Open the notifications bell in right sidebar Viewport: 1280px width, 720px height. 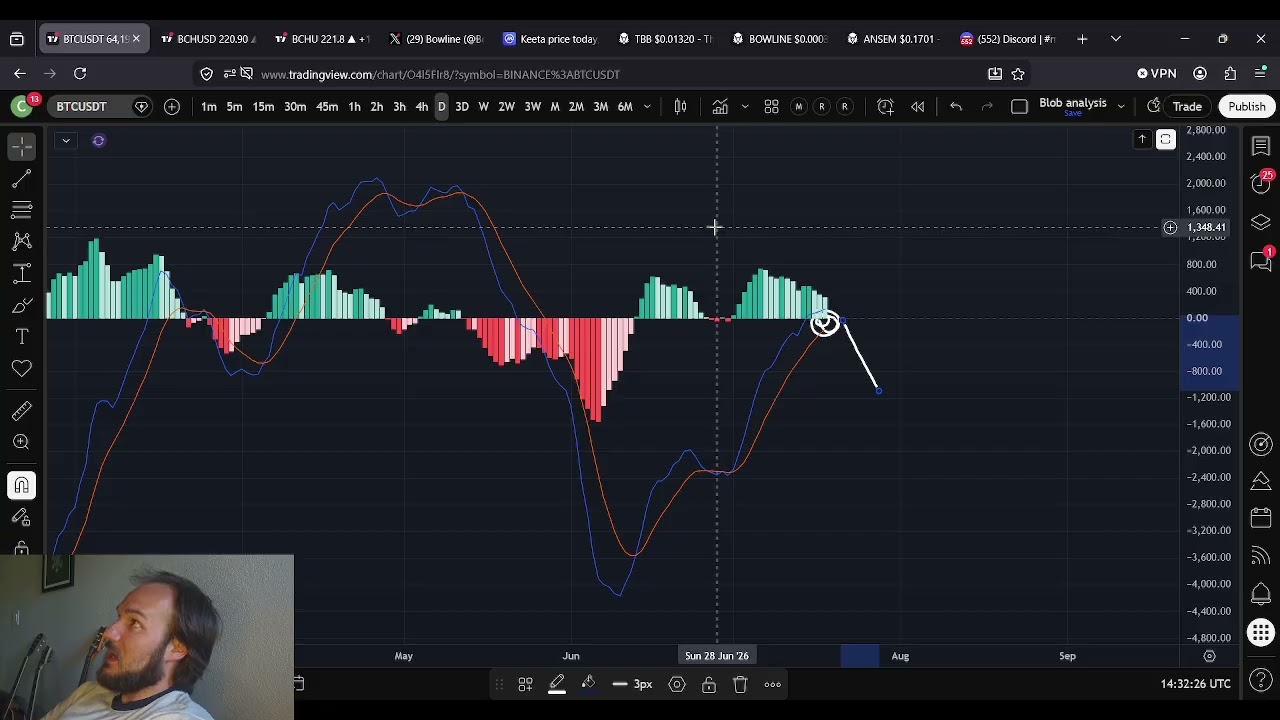click(1260, 594)
